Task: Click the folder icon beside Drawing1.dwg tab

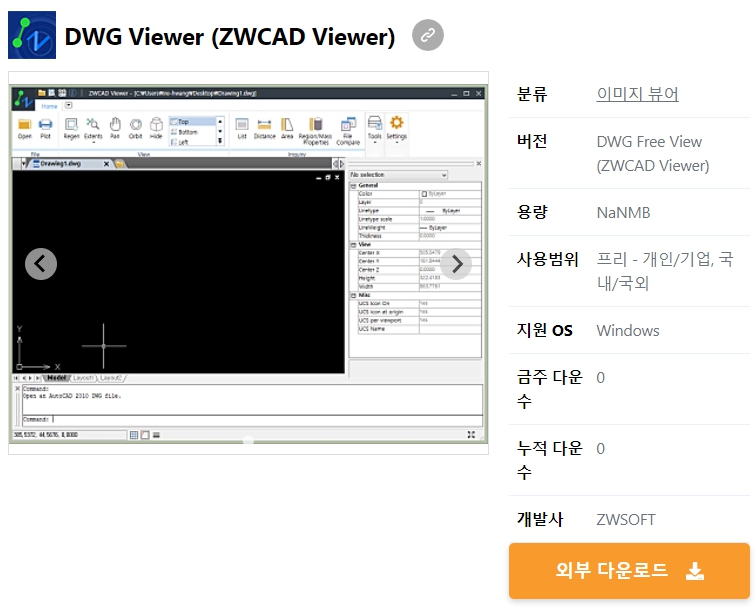Action: 119,164
